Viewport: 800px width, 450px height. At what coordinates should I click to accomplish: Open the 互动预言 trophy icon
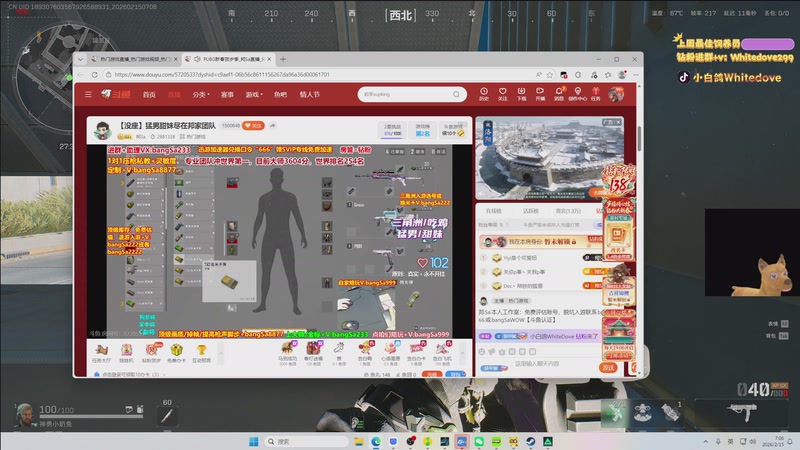point(202,353)
